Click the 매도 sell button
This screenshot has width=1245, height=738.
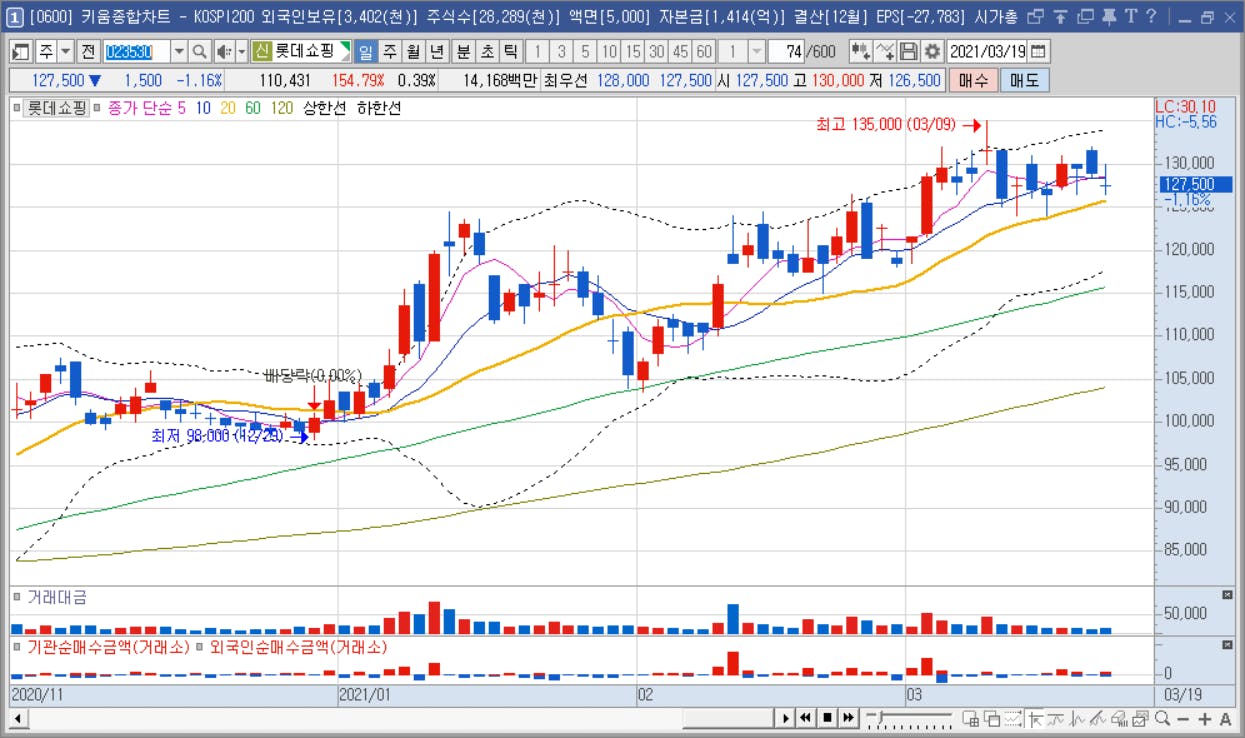click(x=1024, y=80)
